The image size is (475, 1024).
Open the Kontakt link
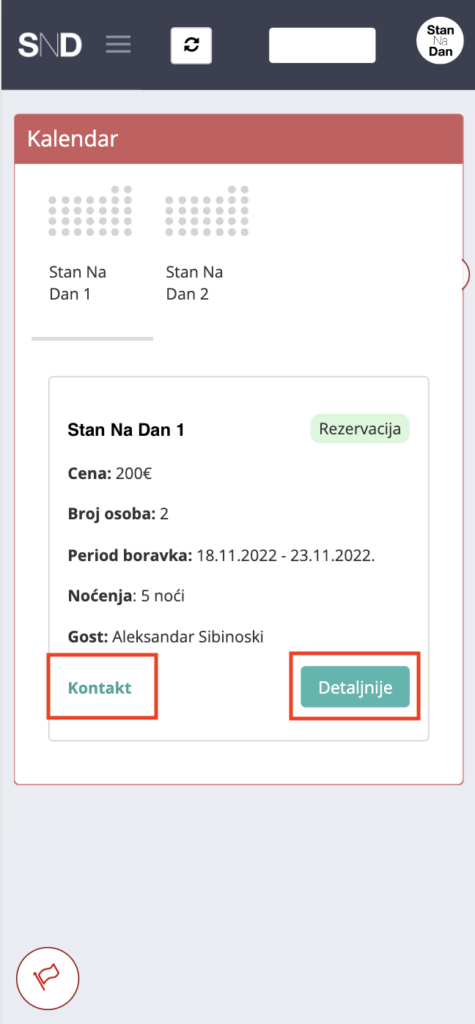click(100, 687)
